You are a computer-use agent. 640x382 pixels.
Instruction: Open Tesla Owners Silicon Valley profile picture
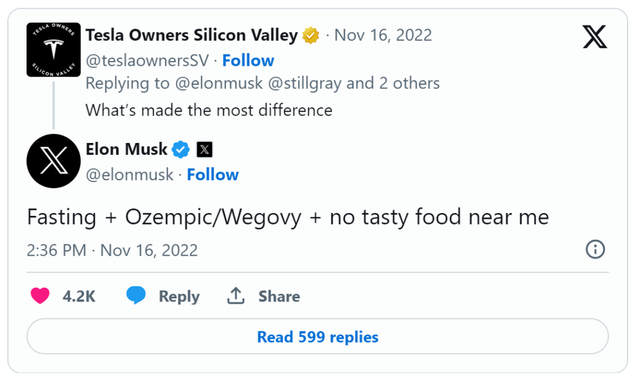pos(53,50)
